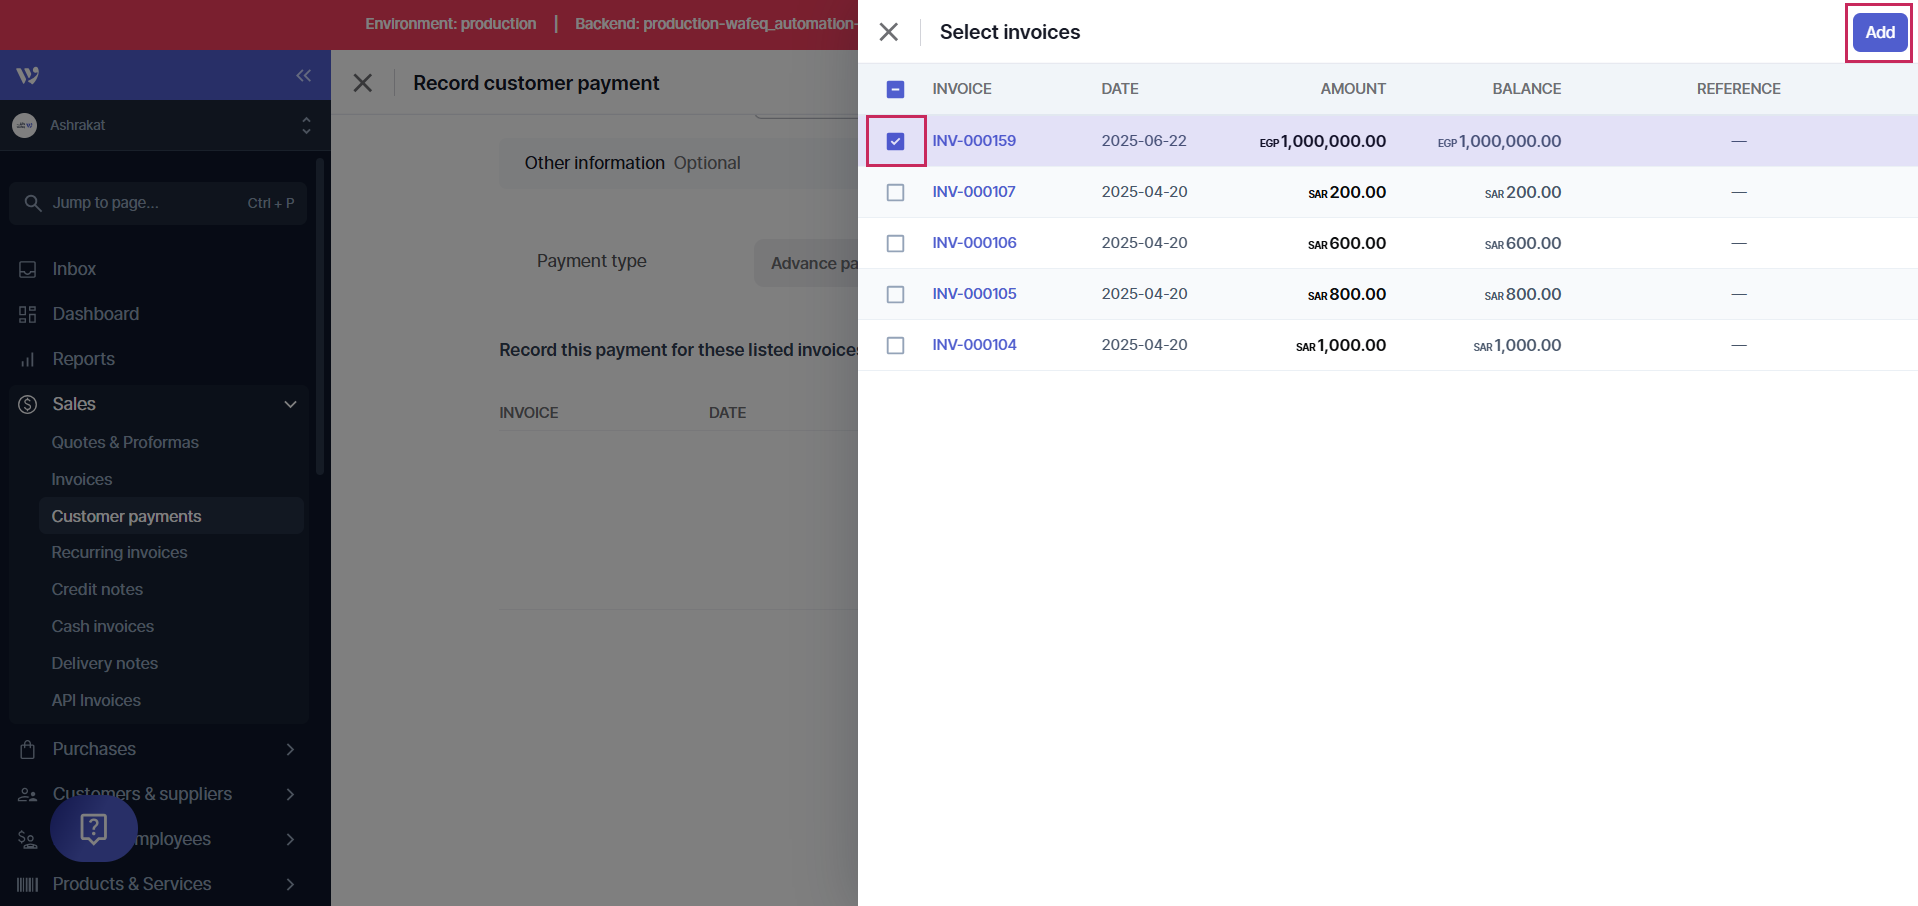Viewport: 1918px width, 906px height.
Task: Close the Record customer payment form
Action: 363,83
